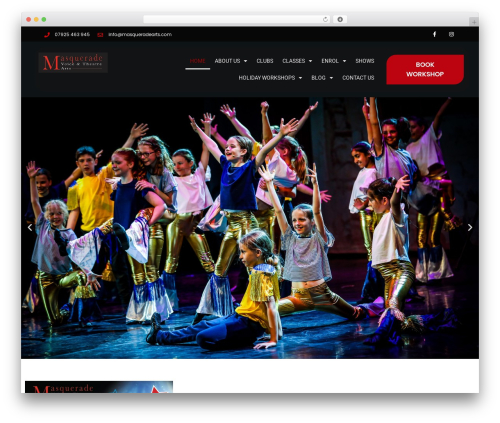Click the red envelope email icon
The width and height of the screenshot is (500, 423).
coord(100,35)
